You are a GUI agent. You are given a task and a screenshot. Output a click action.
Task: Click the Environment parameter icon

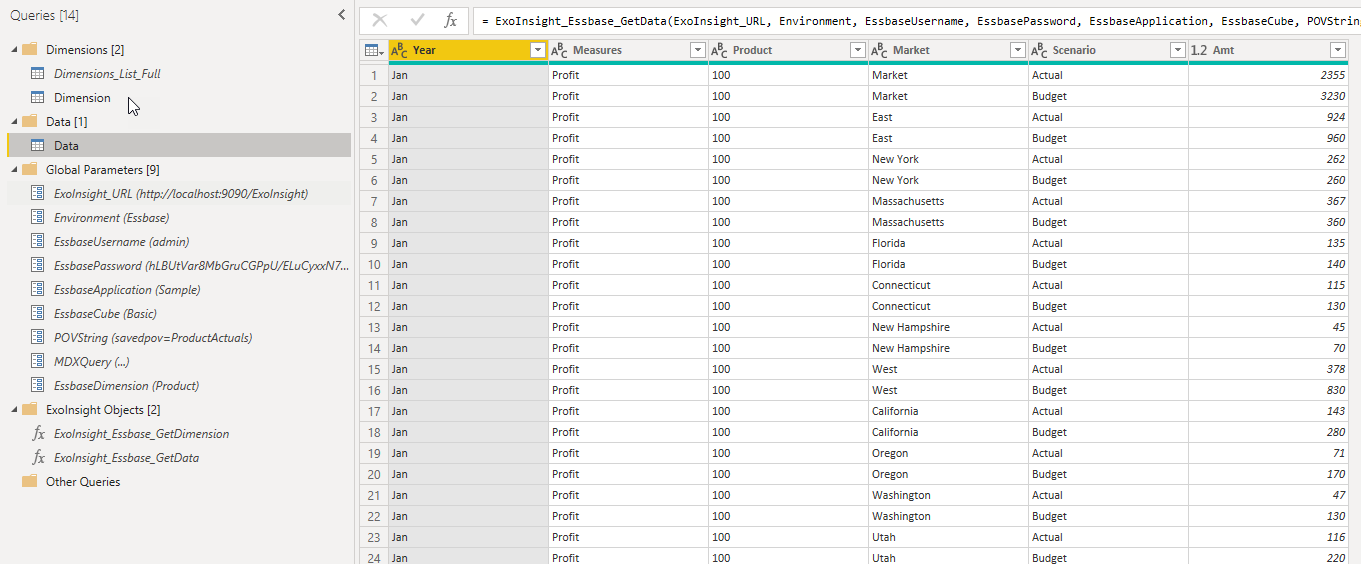coord(37,217)
